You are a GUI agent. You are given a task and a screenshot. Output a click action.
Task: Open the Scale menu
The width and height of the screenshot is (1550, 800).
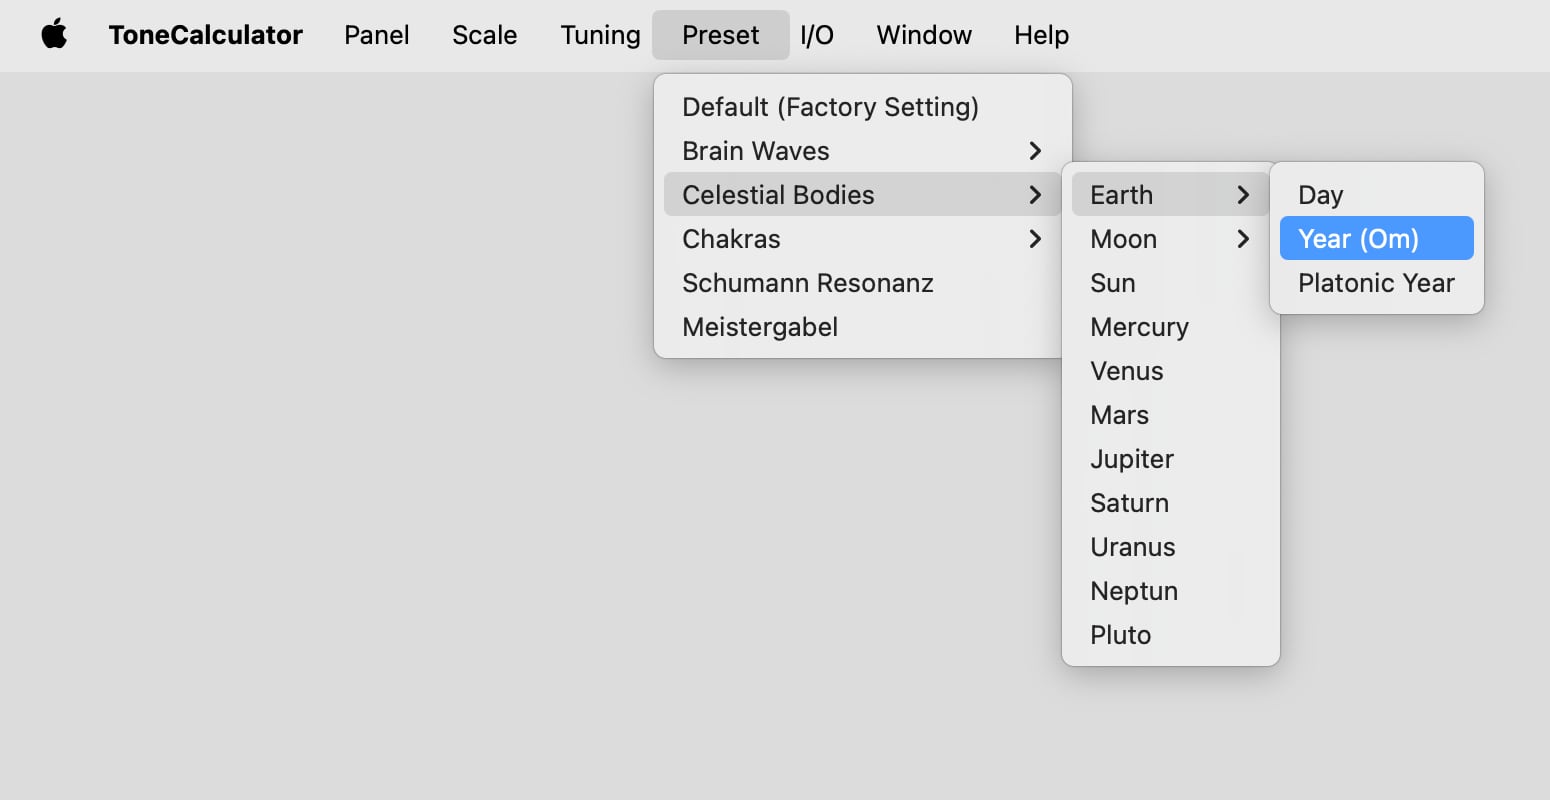coord(484,35)
